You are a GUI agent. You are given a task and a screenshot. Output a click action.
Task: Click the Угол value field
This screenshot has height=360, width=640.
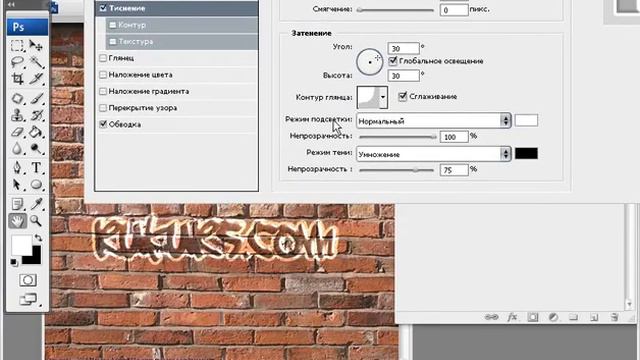click(x=403, y=49)
